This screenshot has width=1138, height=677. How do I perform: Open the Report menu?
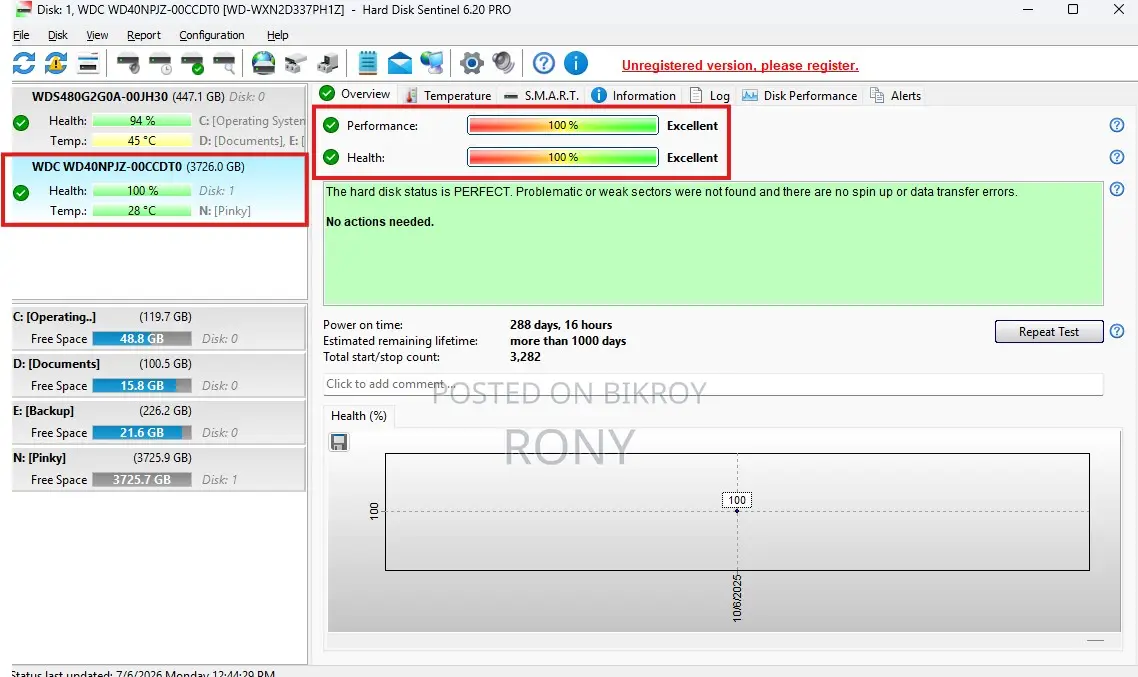(144, 35)
